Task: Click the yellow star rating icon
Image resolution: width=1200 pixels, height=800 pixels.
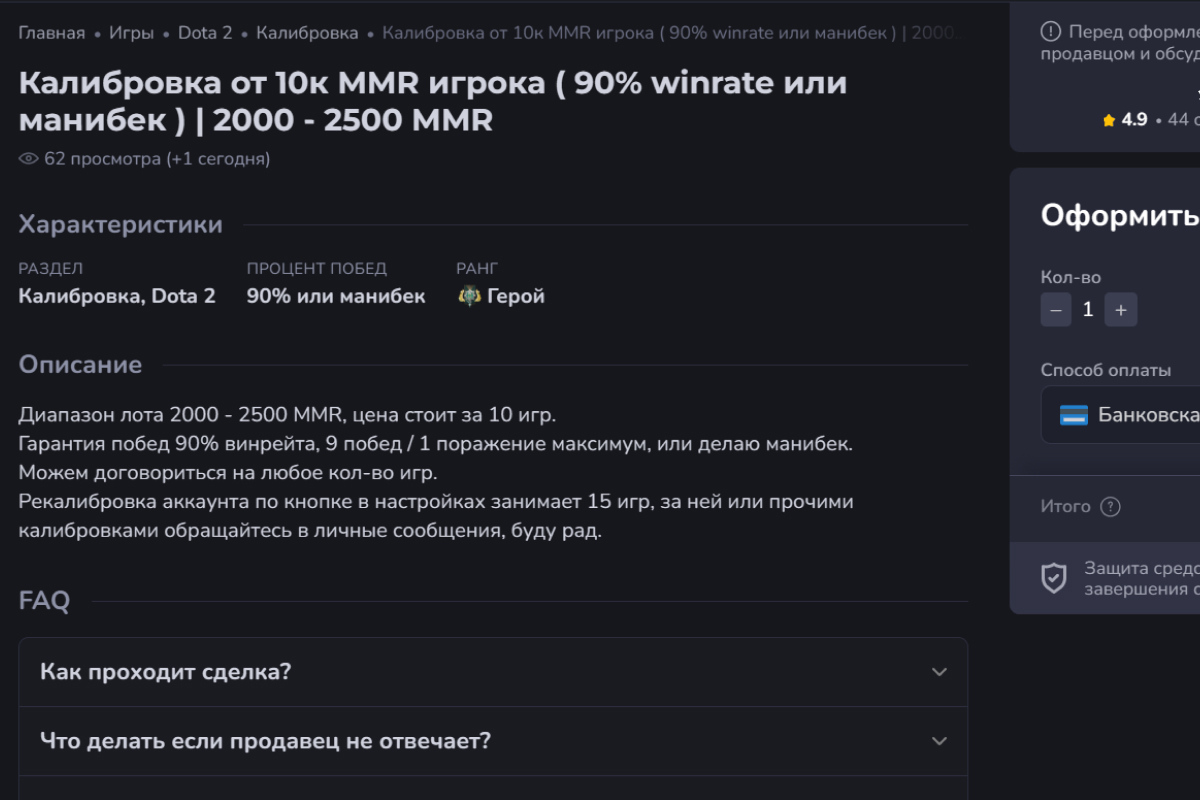Action: 1109,120
